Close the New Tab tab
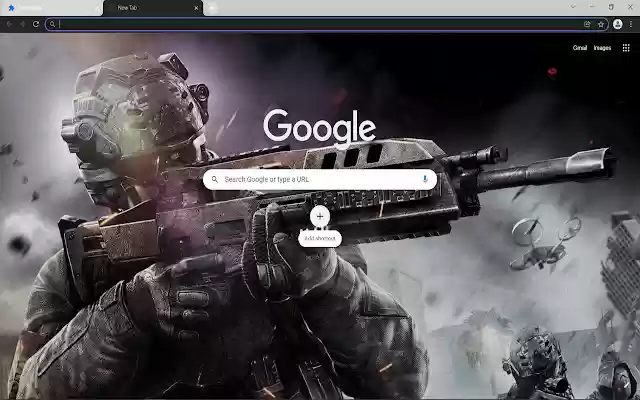Image resolution: width=640 pixels, height=400 pixels. pyautogui.click(x=196, y=8)
